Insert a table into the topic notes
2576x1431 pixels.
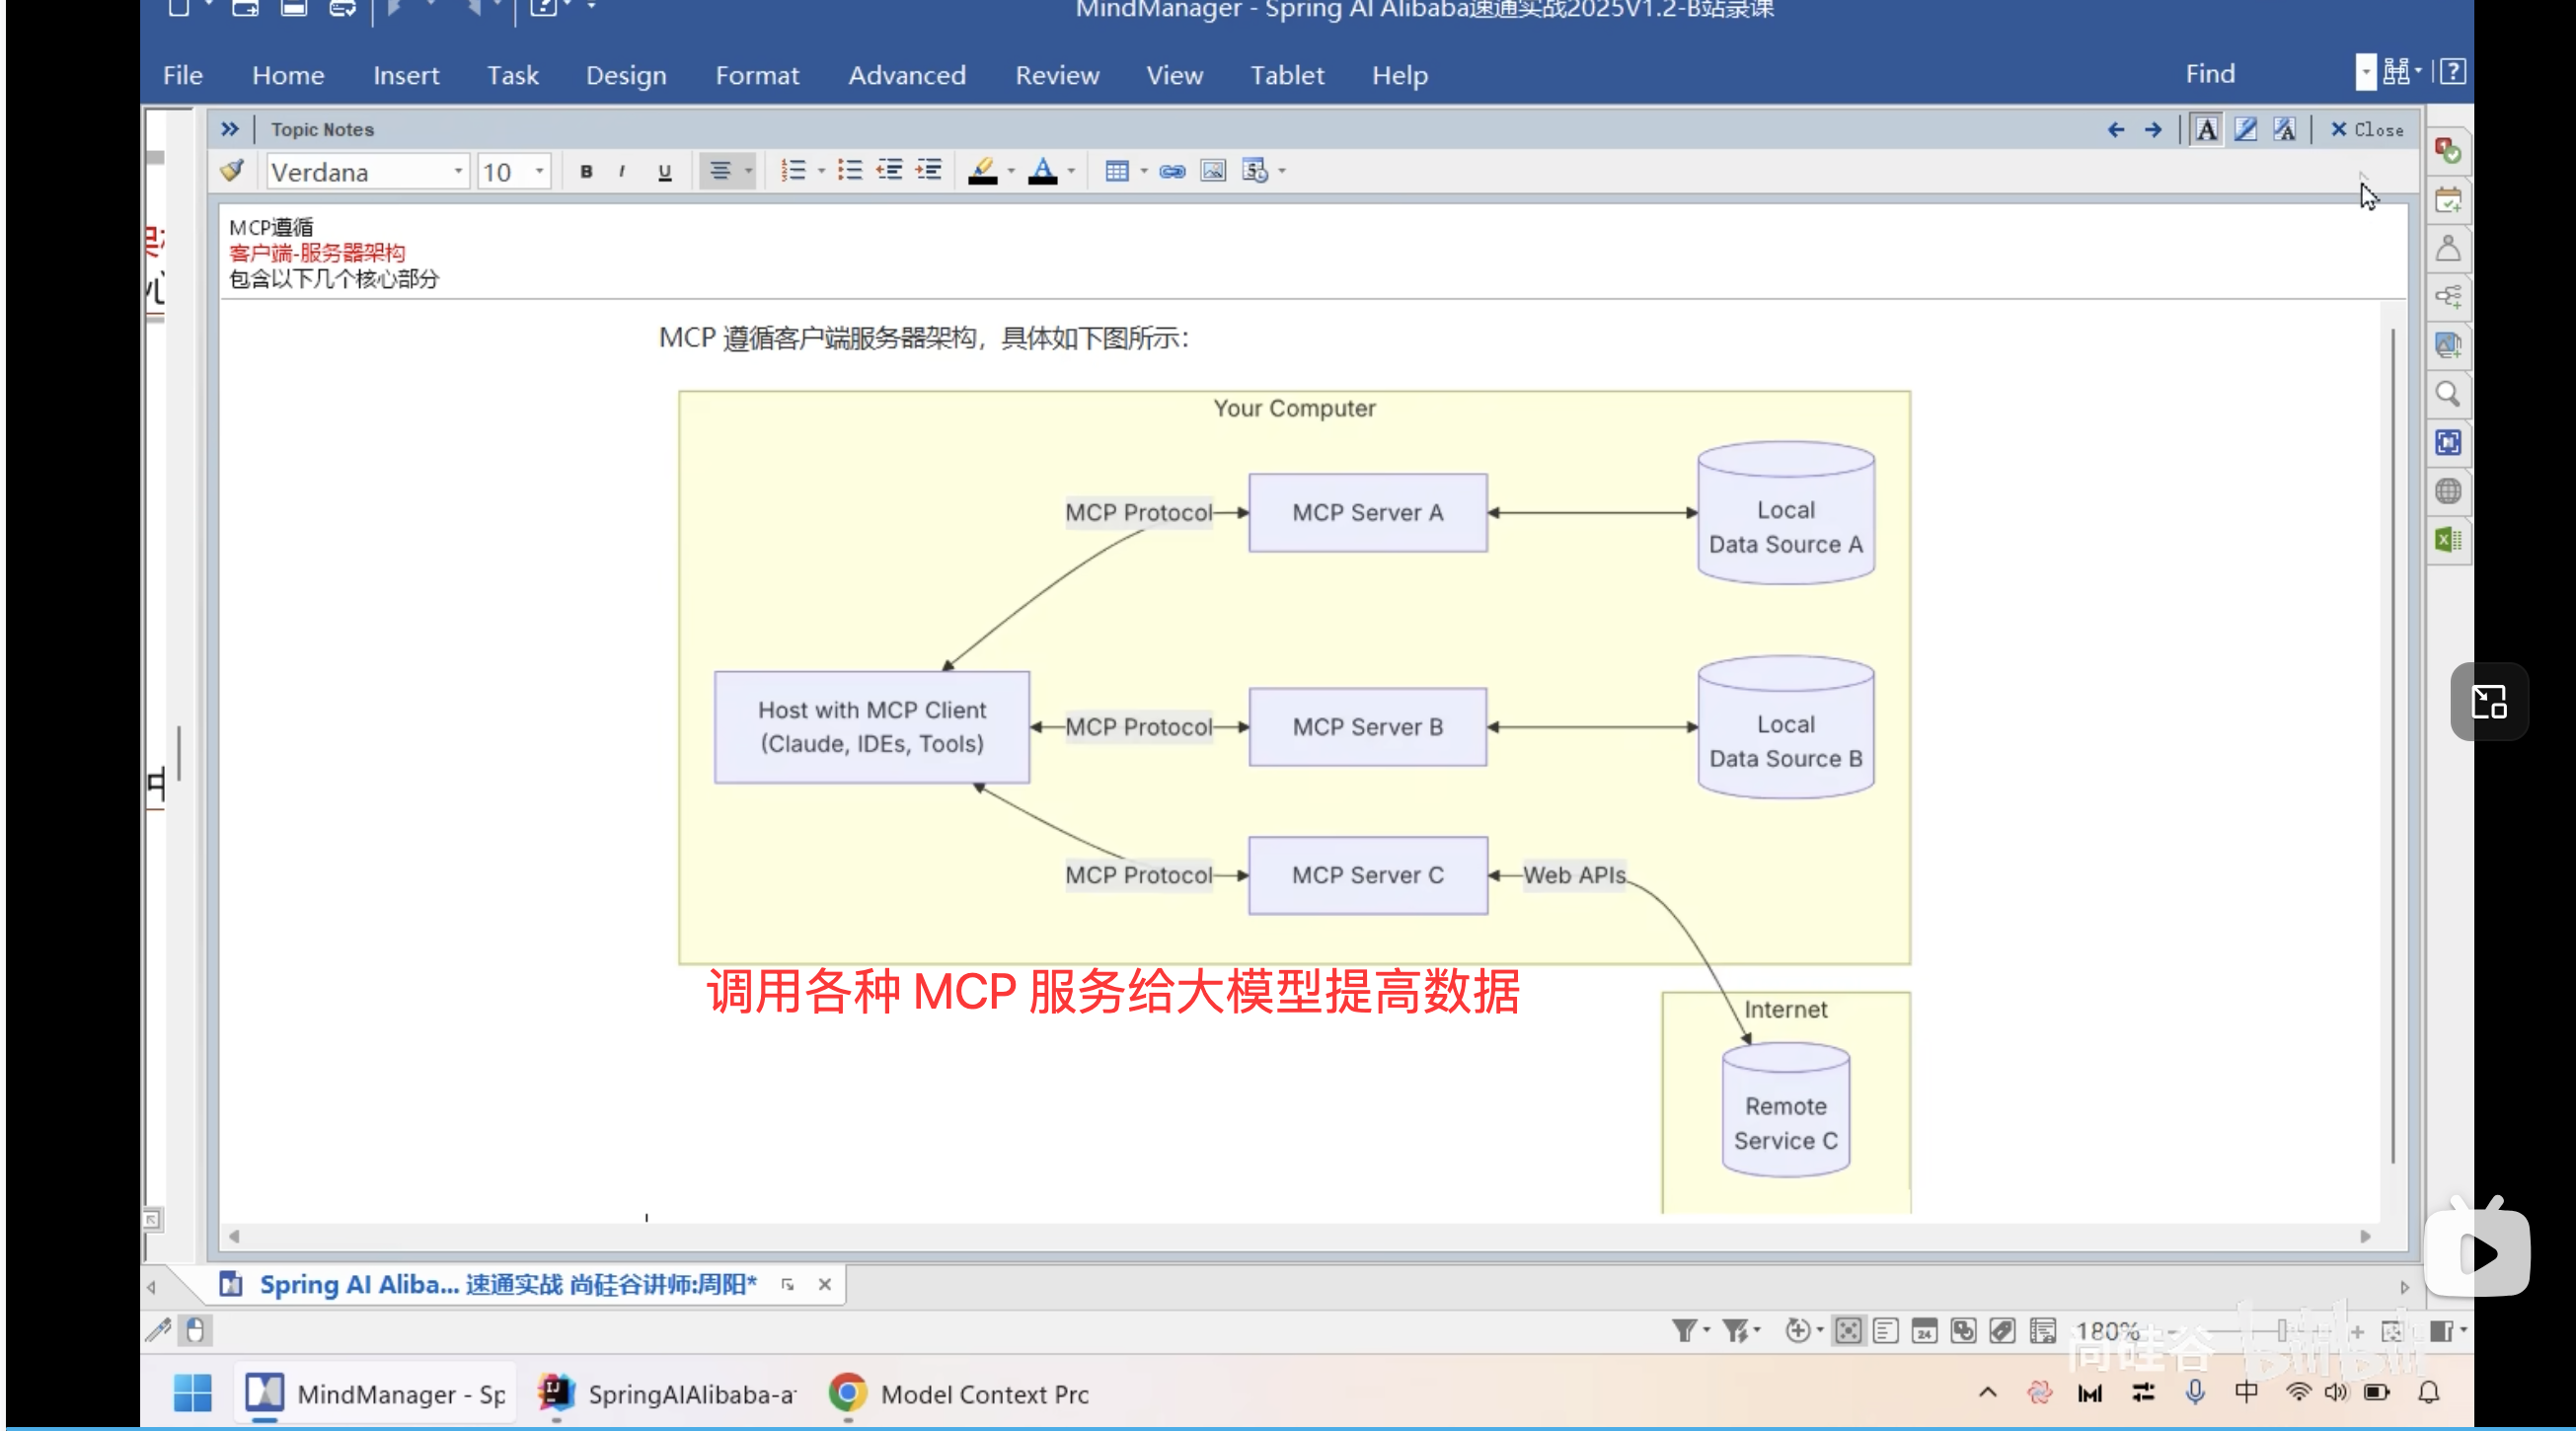(x=1118, y=170)
